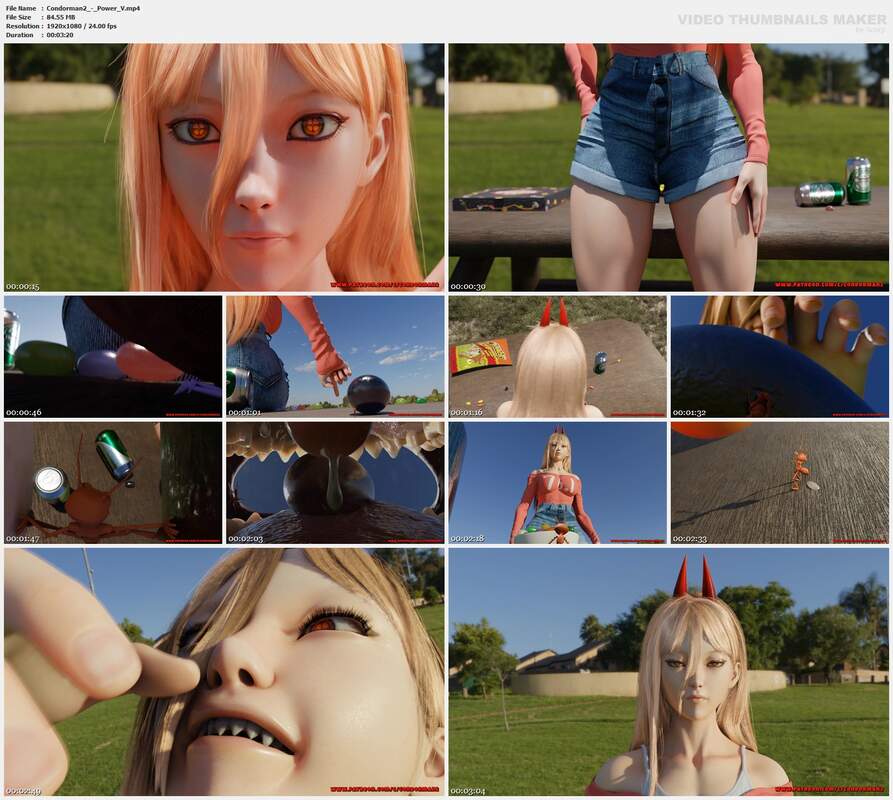Viewport: 893px width, 800px height.
Task: Select the 00:01:32 frame thumbnail
Action: (780, 356)
